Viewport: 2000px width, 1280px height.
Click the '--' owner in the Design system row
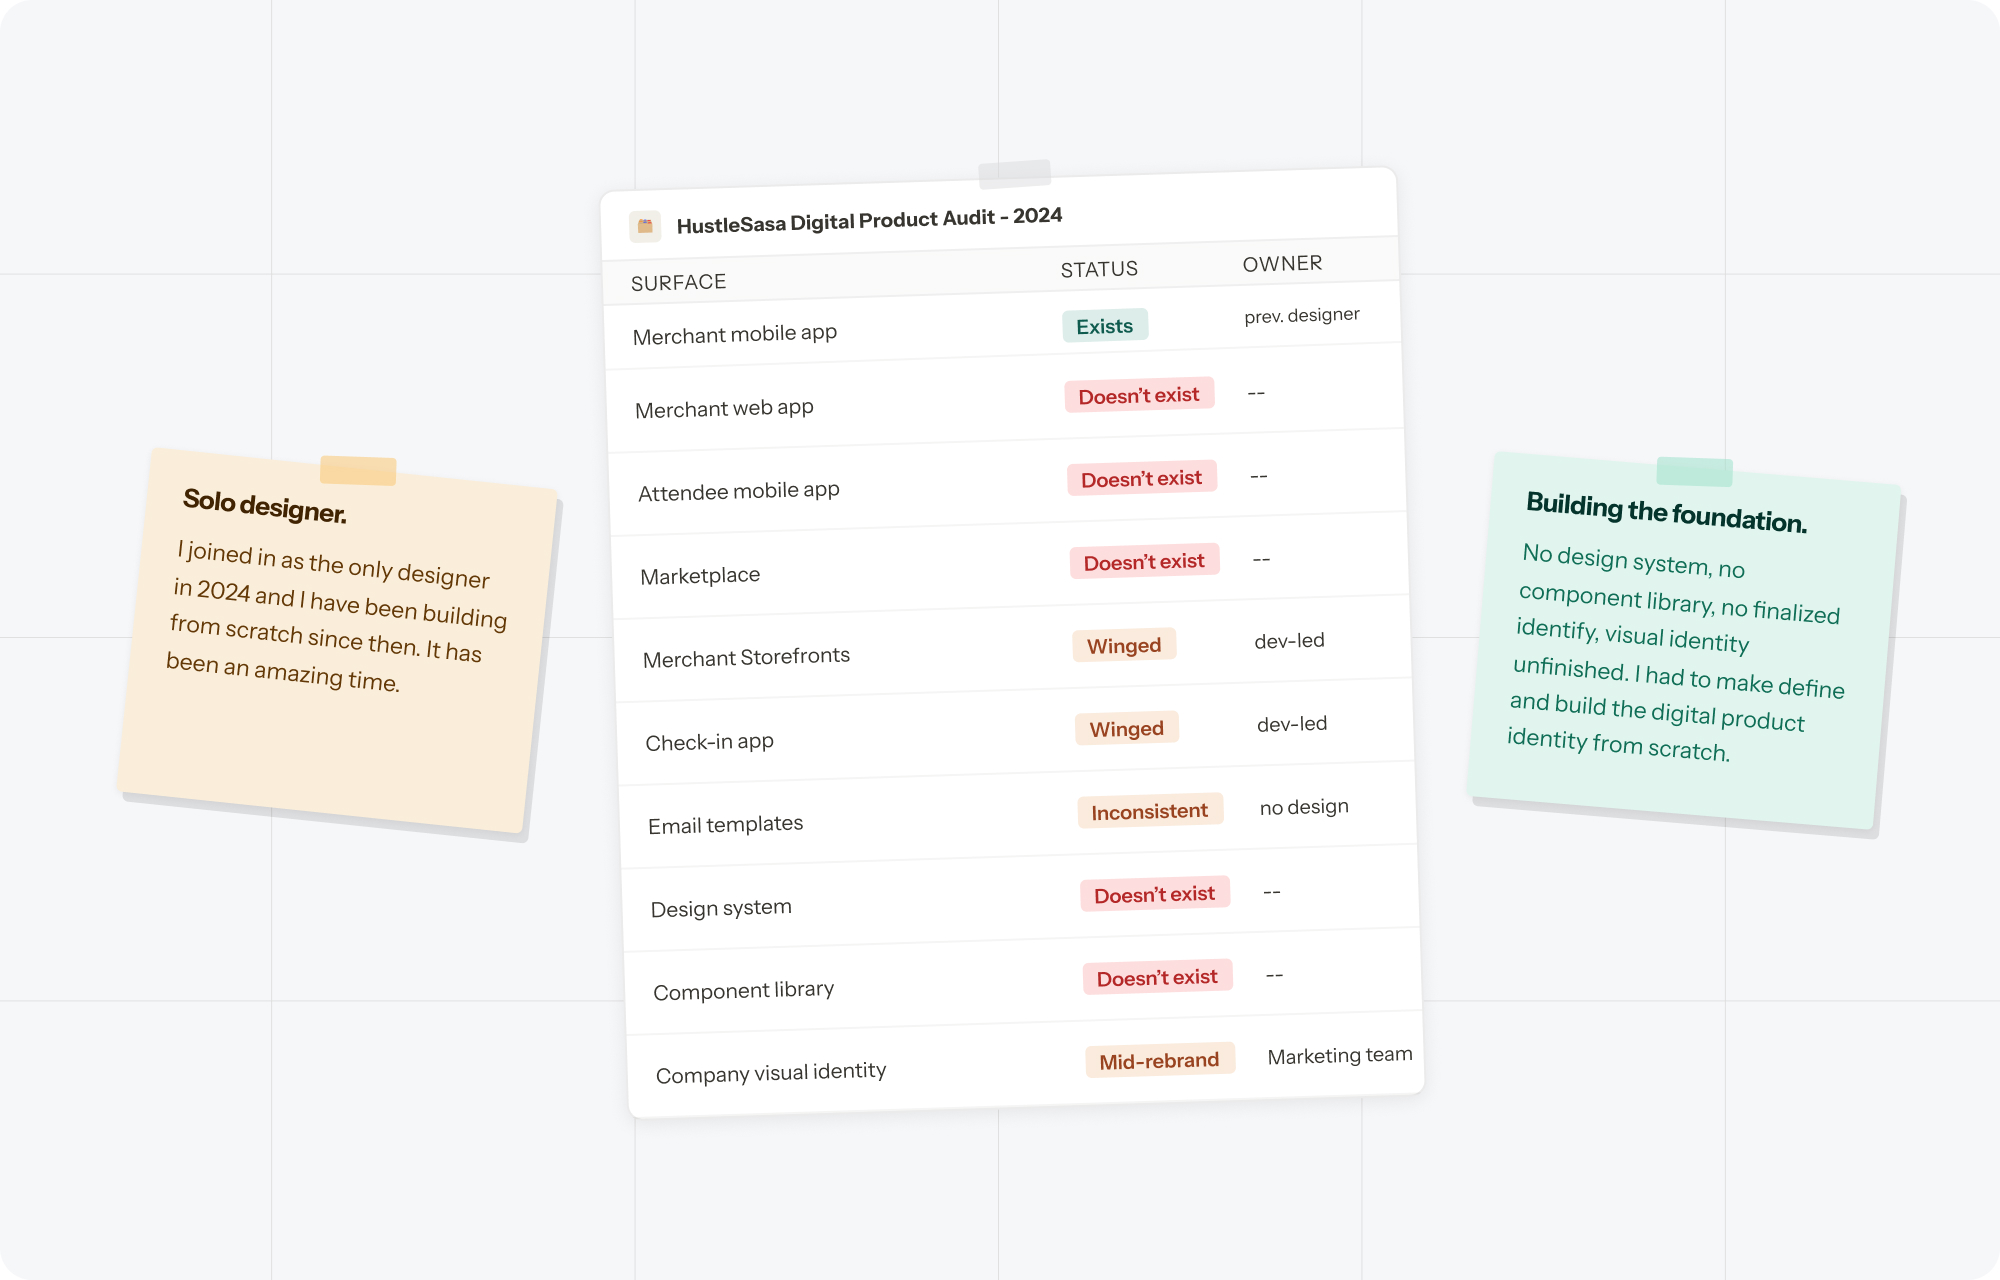pos(1272,891)
